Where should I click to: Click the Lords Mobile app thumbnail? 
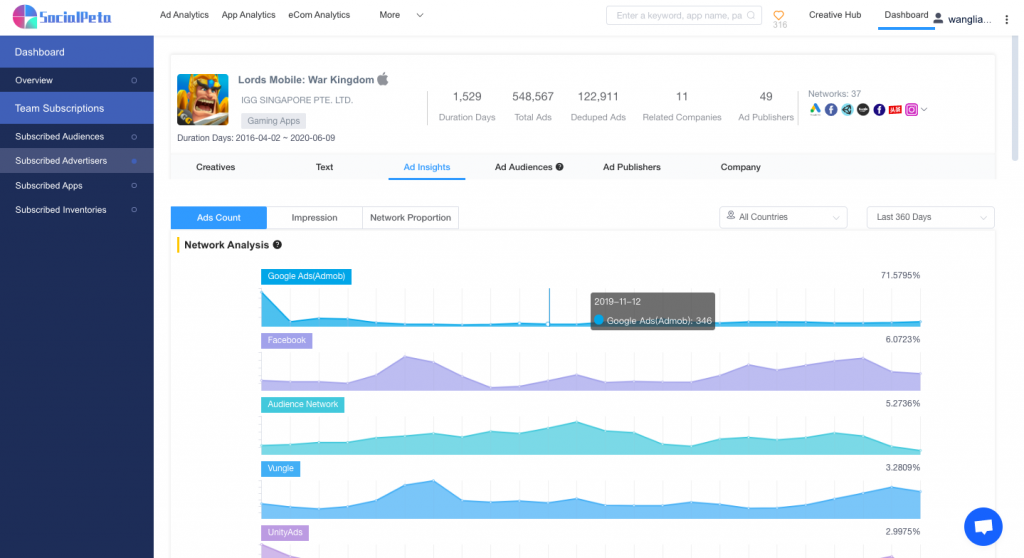pos(202,99)
